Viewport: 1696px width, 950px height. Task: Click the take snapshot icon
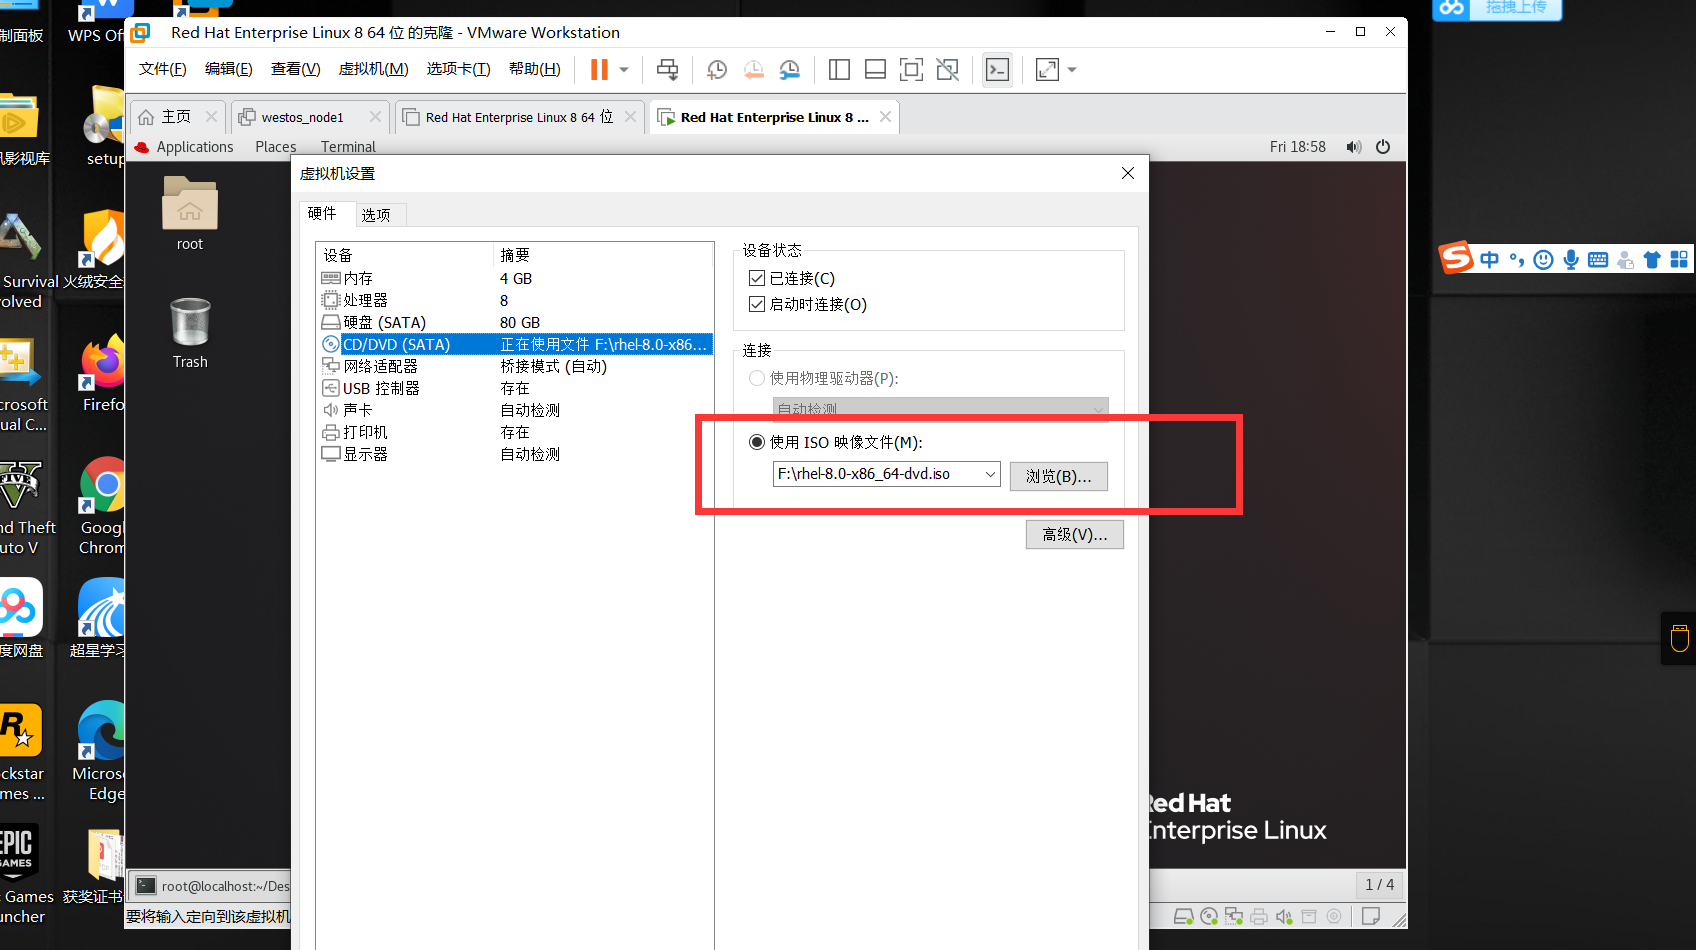[x=717, y=69]
